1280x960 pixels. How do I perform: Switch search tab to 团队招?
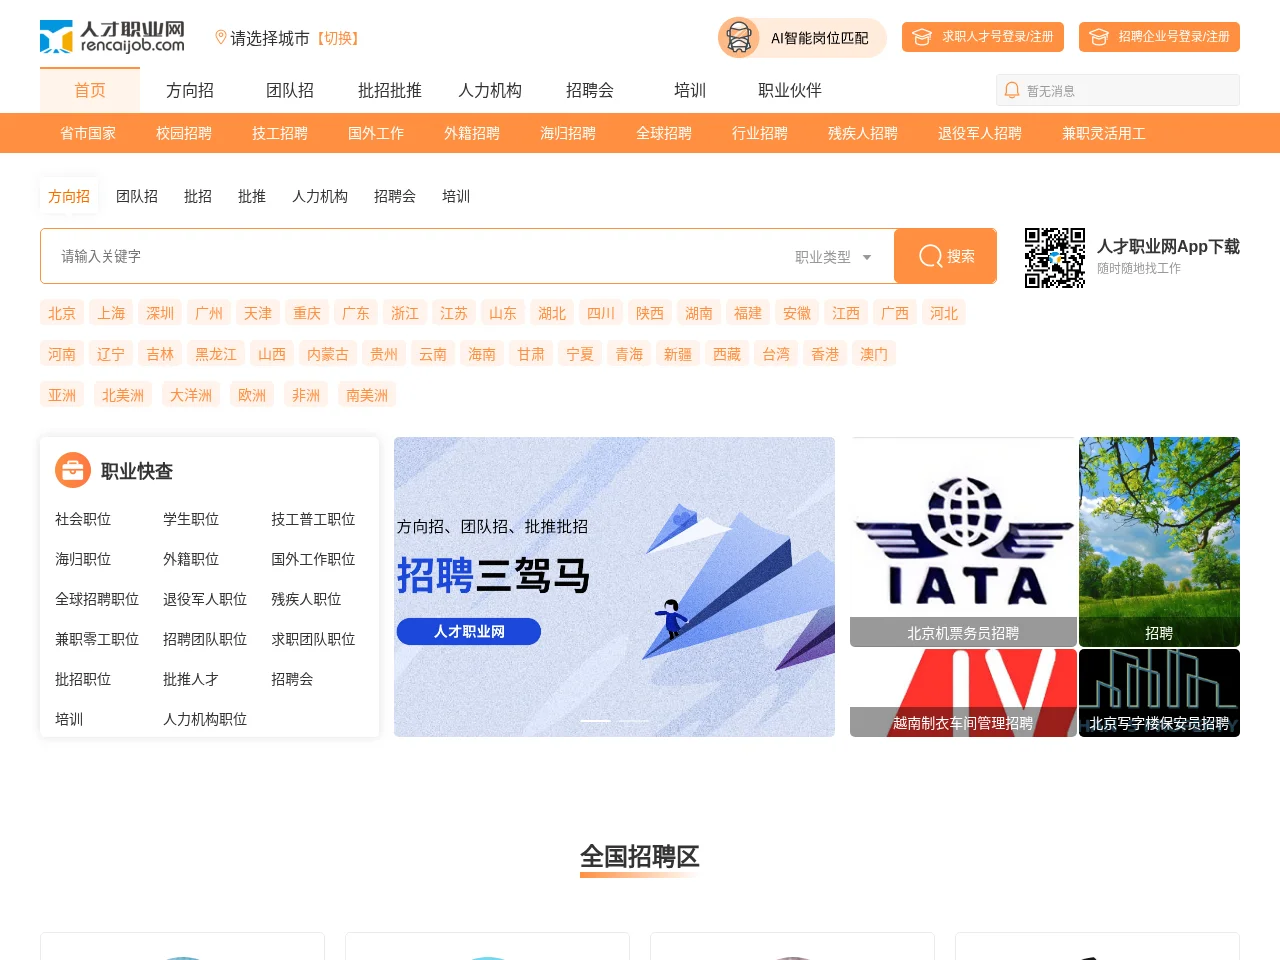[x=137, y=196]
